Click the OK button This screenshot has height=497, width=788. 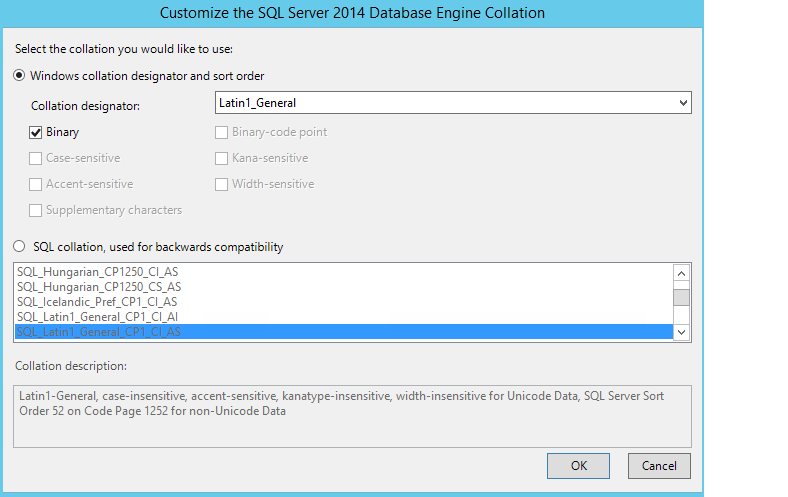click(x=578, y=466)
